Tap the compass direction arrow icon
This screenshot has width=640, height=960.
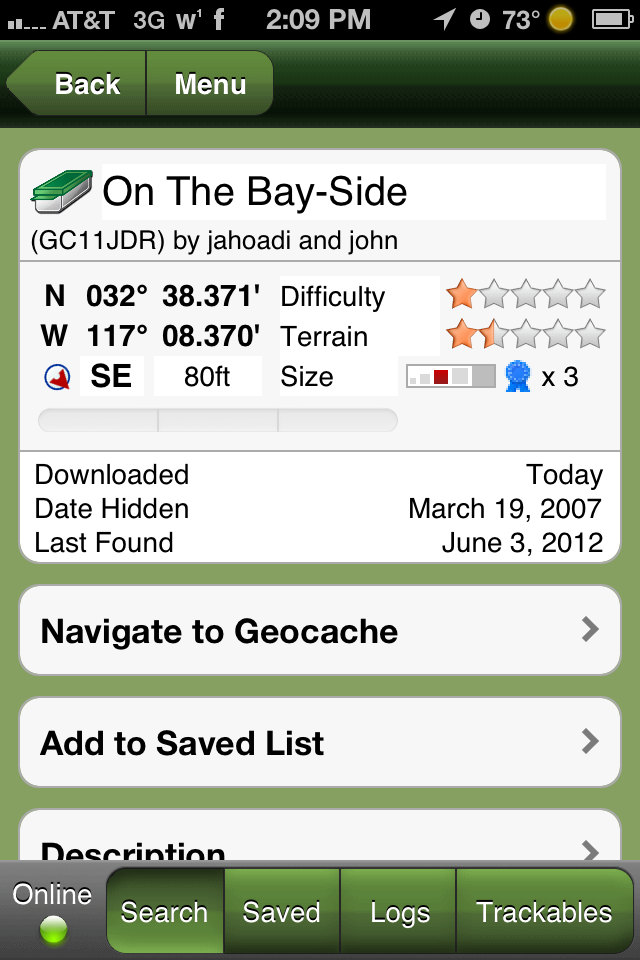point(58,377)
